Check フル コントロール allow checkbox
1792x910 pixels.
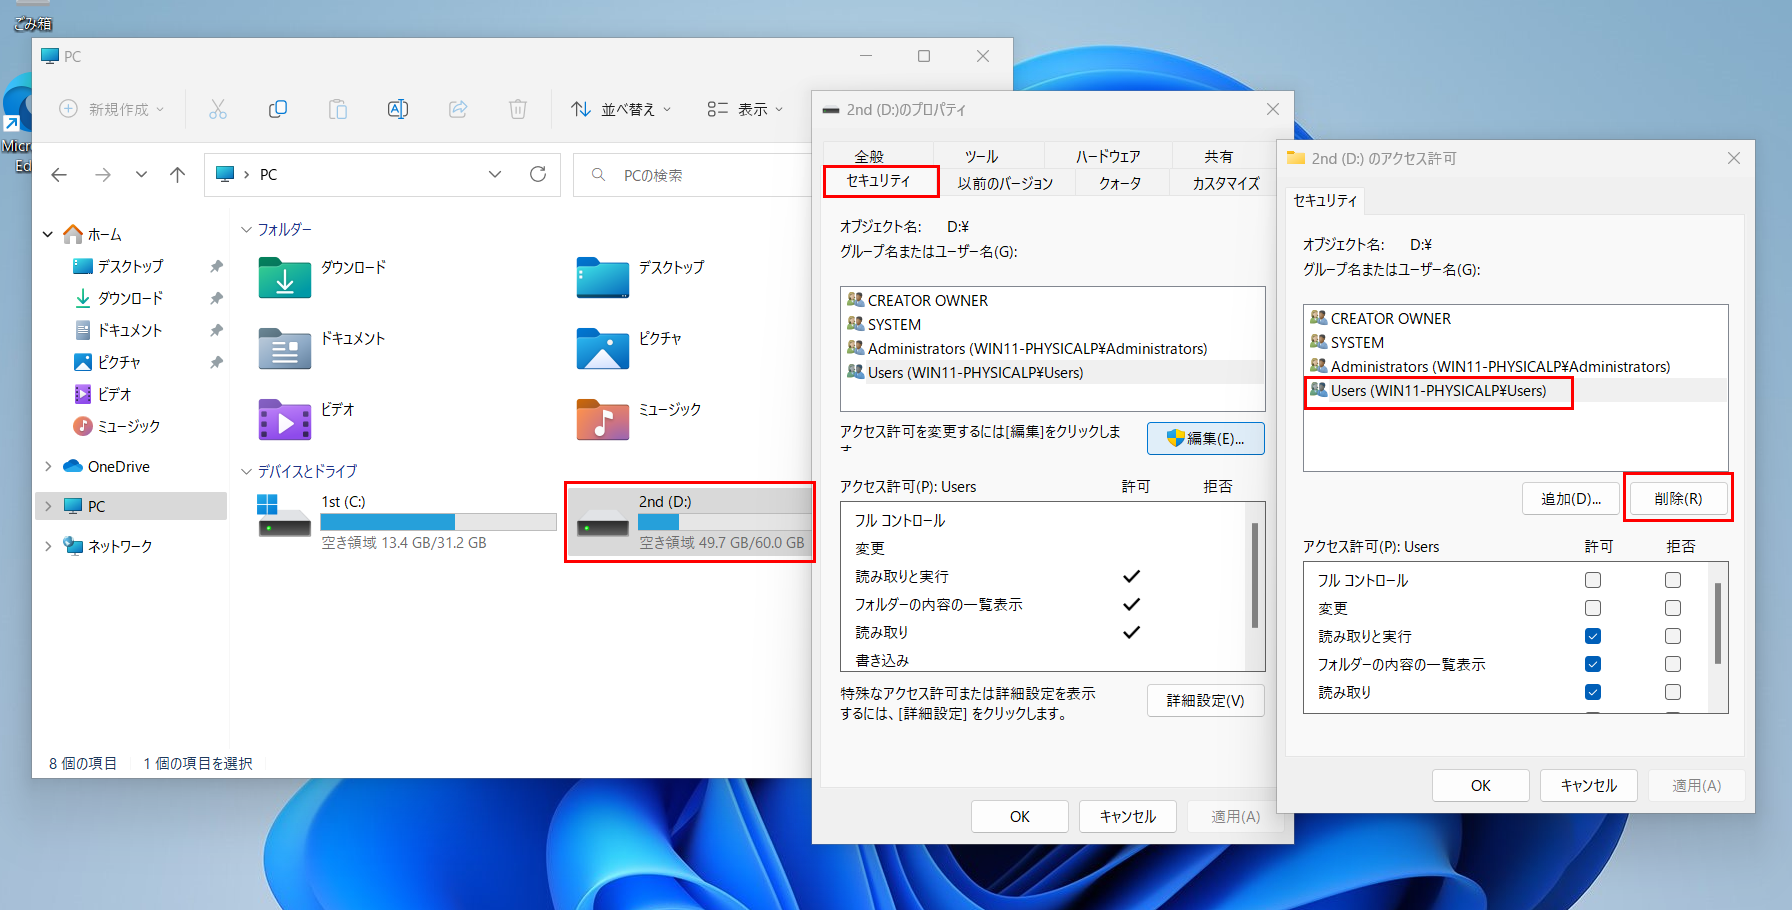tap(1593, 580)
